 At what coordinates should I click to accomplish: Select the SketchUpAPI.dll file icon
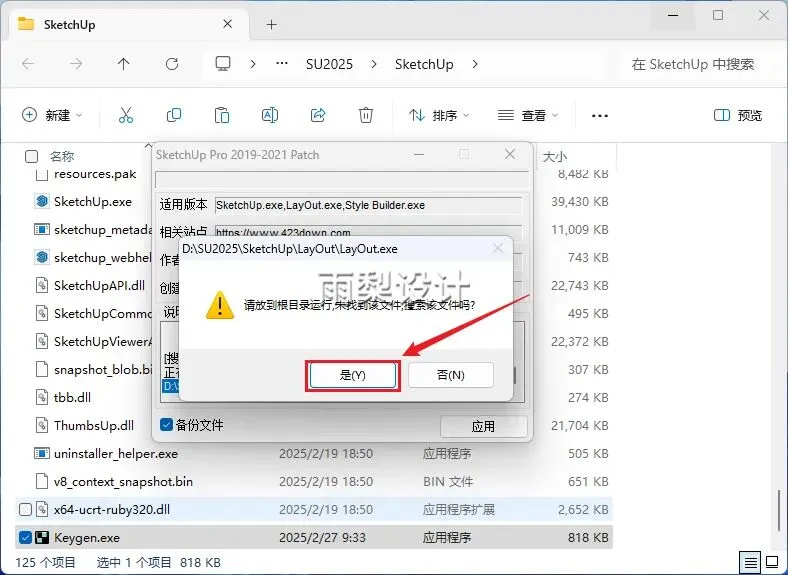[x=42, y=285]
